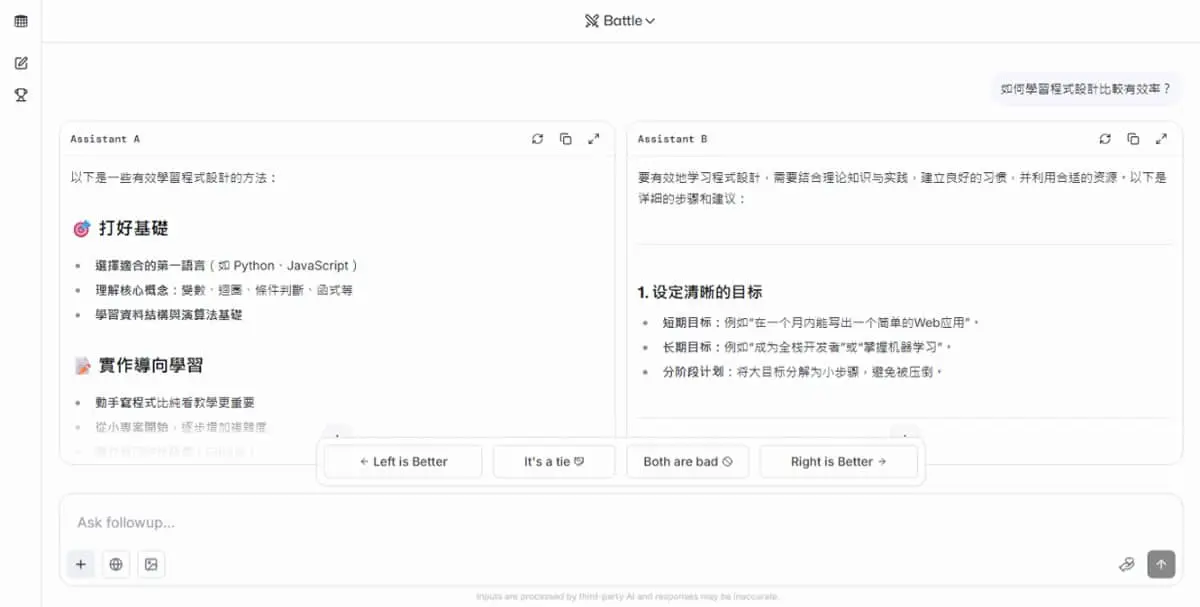Viewport: 1200px width, 607px height.
Task: Copy Assistant A's response
Action: (565, 139)
